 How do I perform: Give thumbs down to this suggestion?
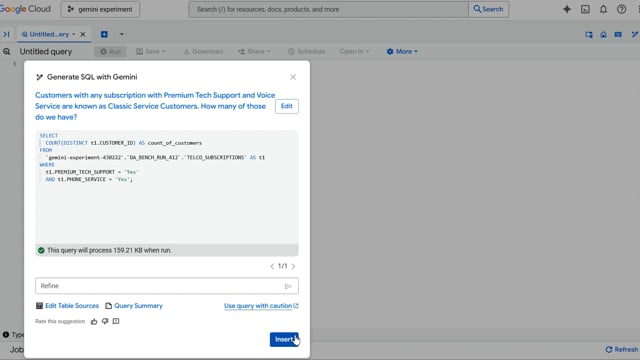click(x=105, y=322)
